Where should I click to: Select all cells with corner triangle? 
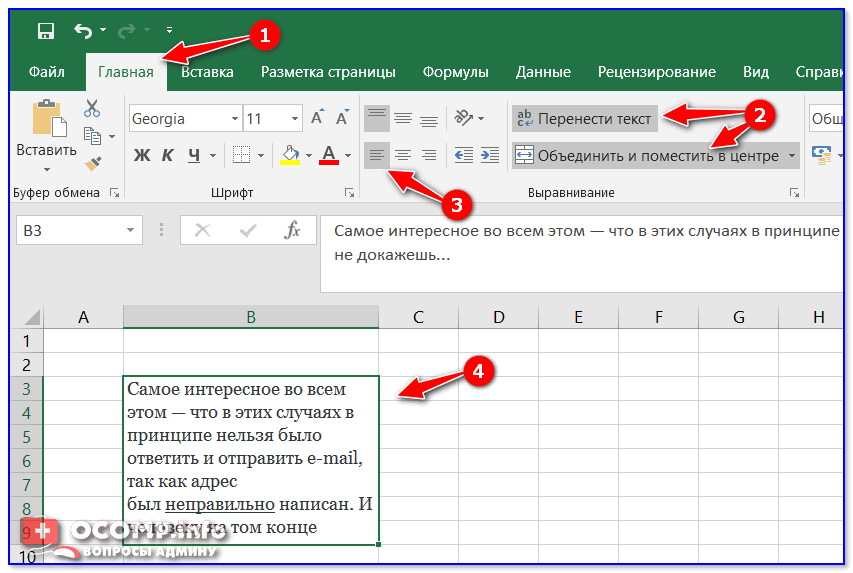pos(30,317)
